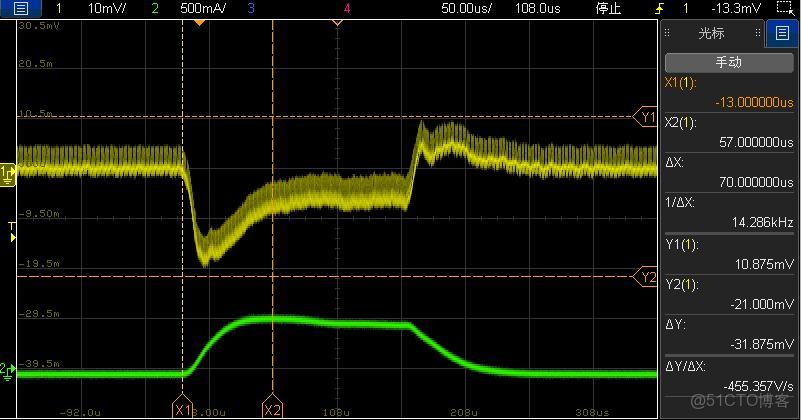Select the ΔY/ΔX value -455.357V/s

(759, 386)
